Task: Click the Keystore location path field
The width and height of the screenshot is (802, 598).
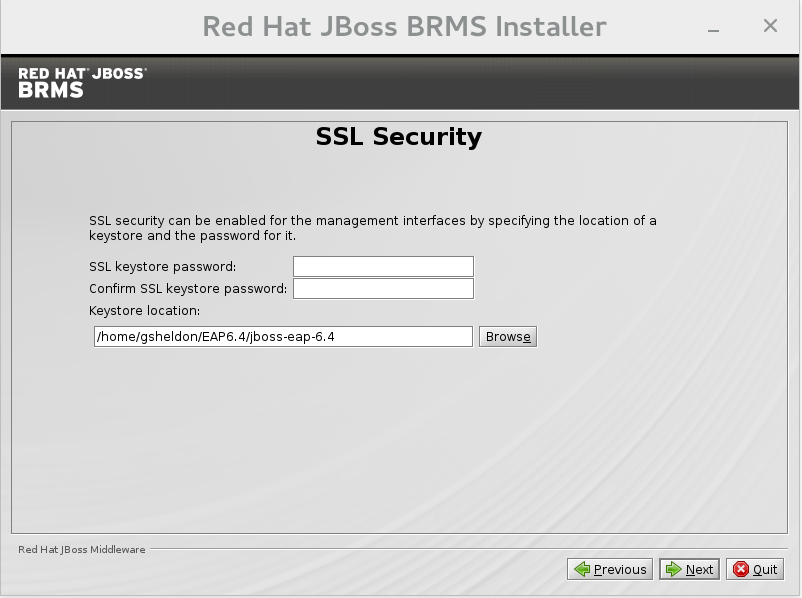Action: coord(283,337)
